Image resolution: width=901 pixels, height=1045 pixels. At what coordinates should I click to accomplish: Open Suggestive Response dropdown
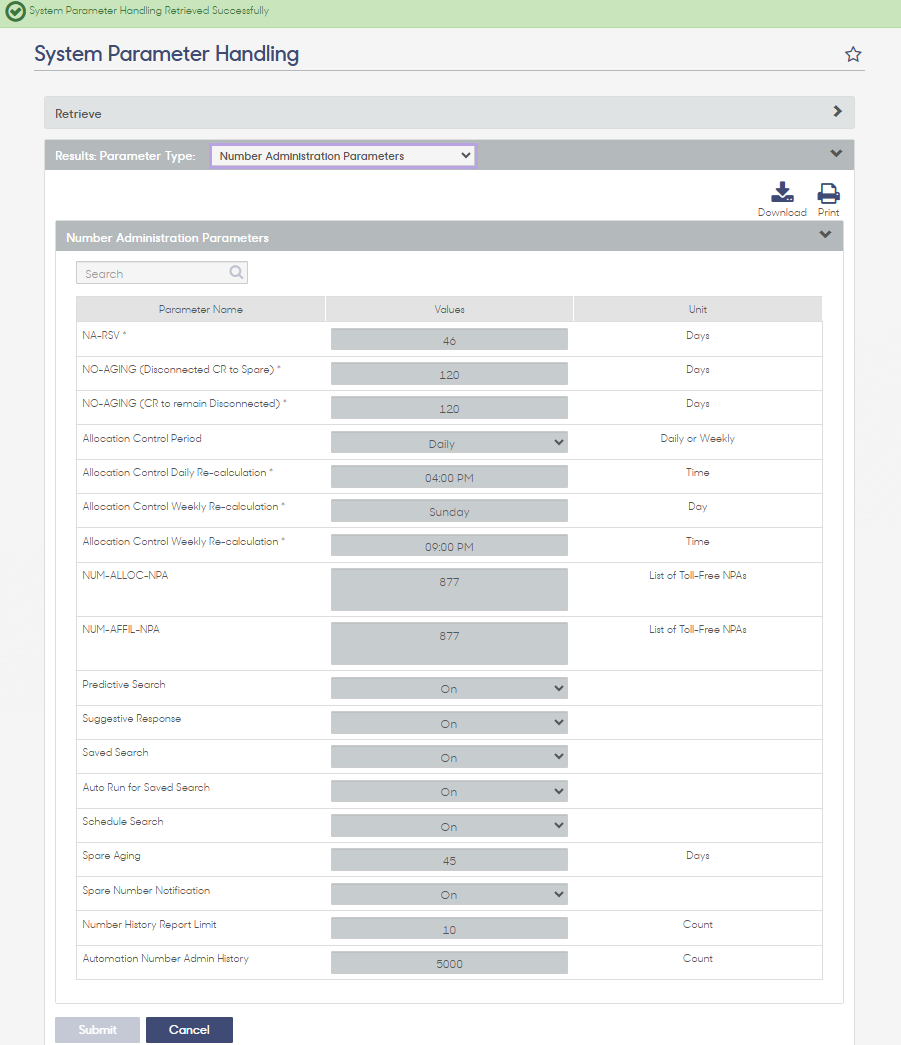(449, 723)
